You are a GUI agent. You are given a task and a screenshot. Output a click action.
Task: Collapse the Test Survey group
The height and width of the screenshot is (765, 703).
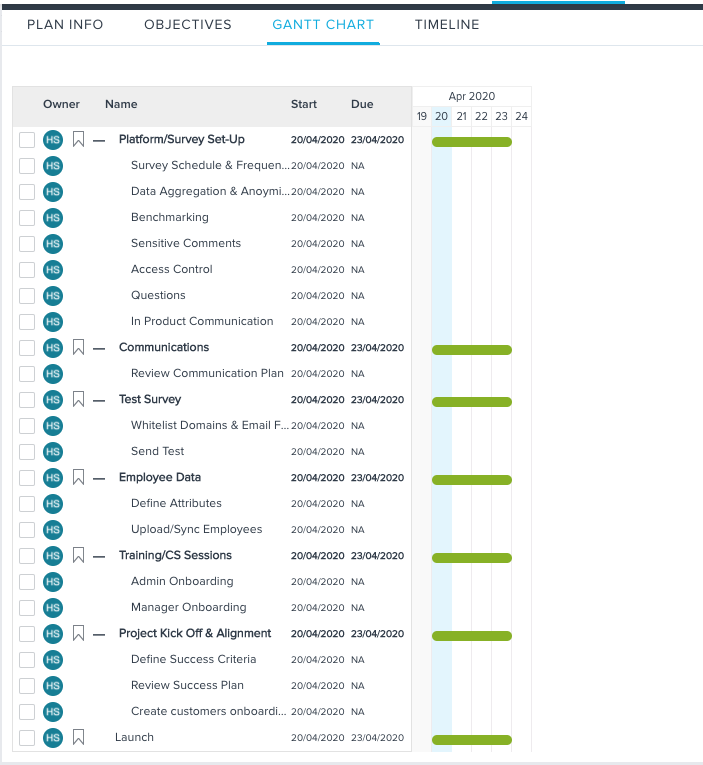99,401
